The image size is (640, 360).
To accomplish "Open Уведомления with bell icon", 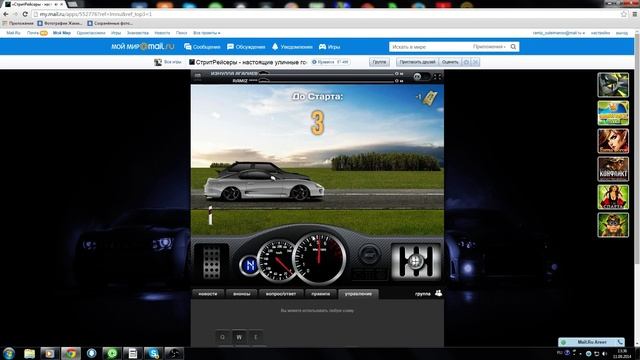I will pyautogui.click(x=292, y=47).
